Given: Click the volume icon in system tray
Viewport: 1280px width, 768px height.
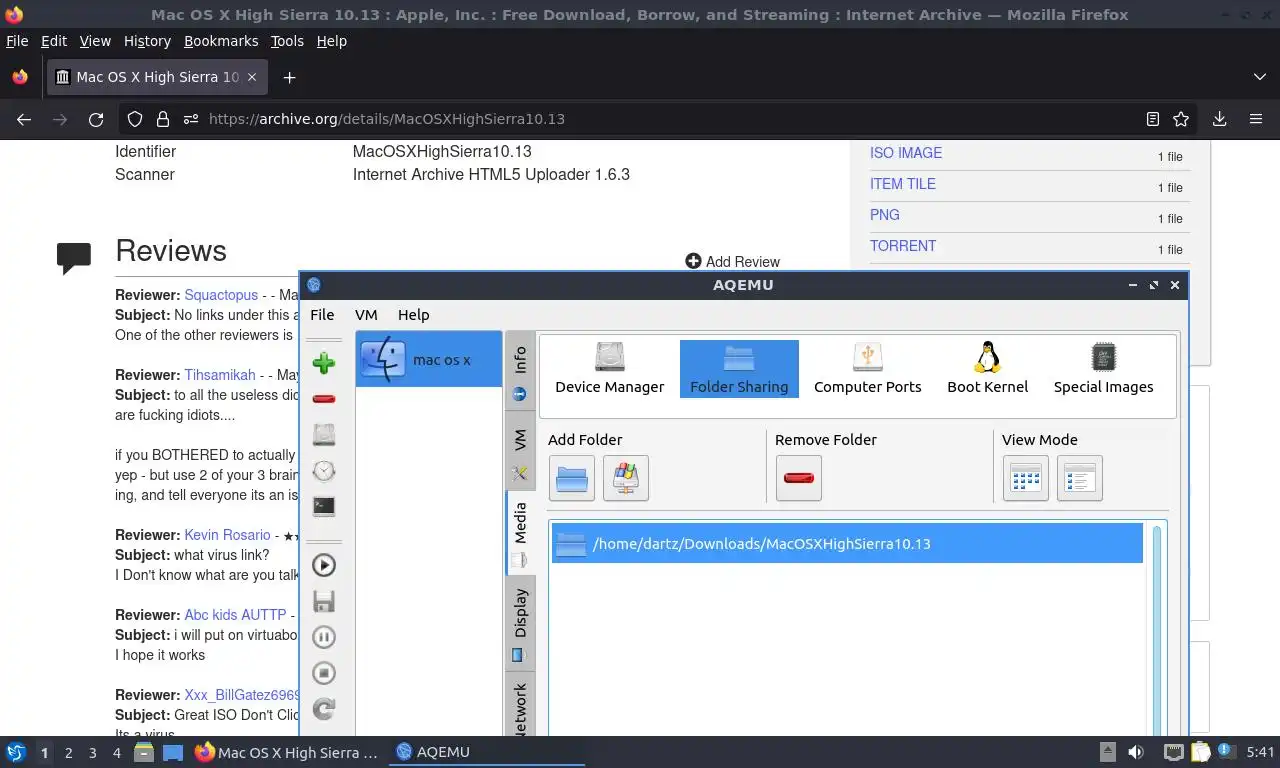Looking at the screenshot, I should (1136, 752).
